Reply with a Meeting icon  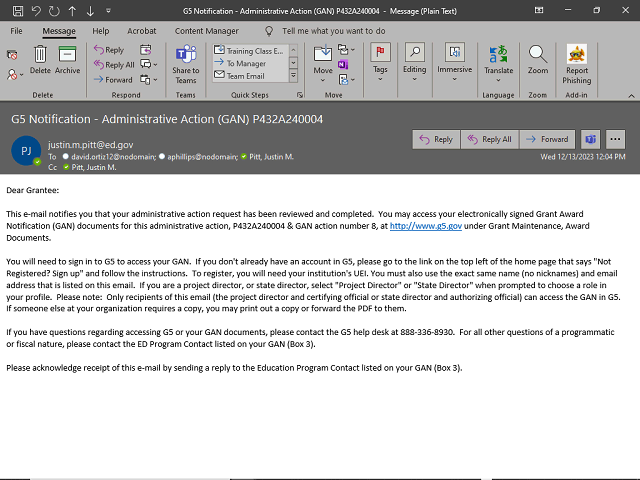click(146, 50)
